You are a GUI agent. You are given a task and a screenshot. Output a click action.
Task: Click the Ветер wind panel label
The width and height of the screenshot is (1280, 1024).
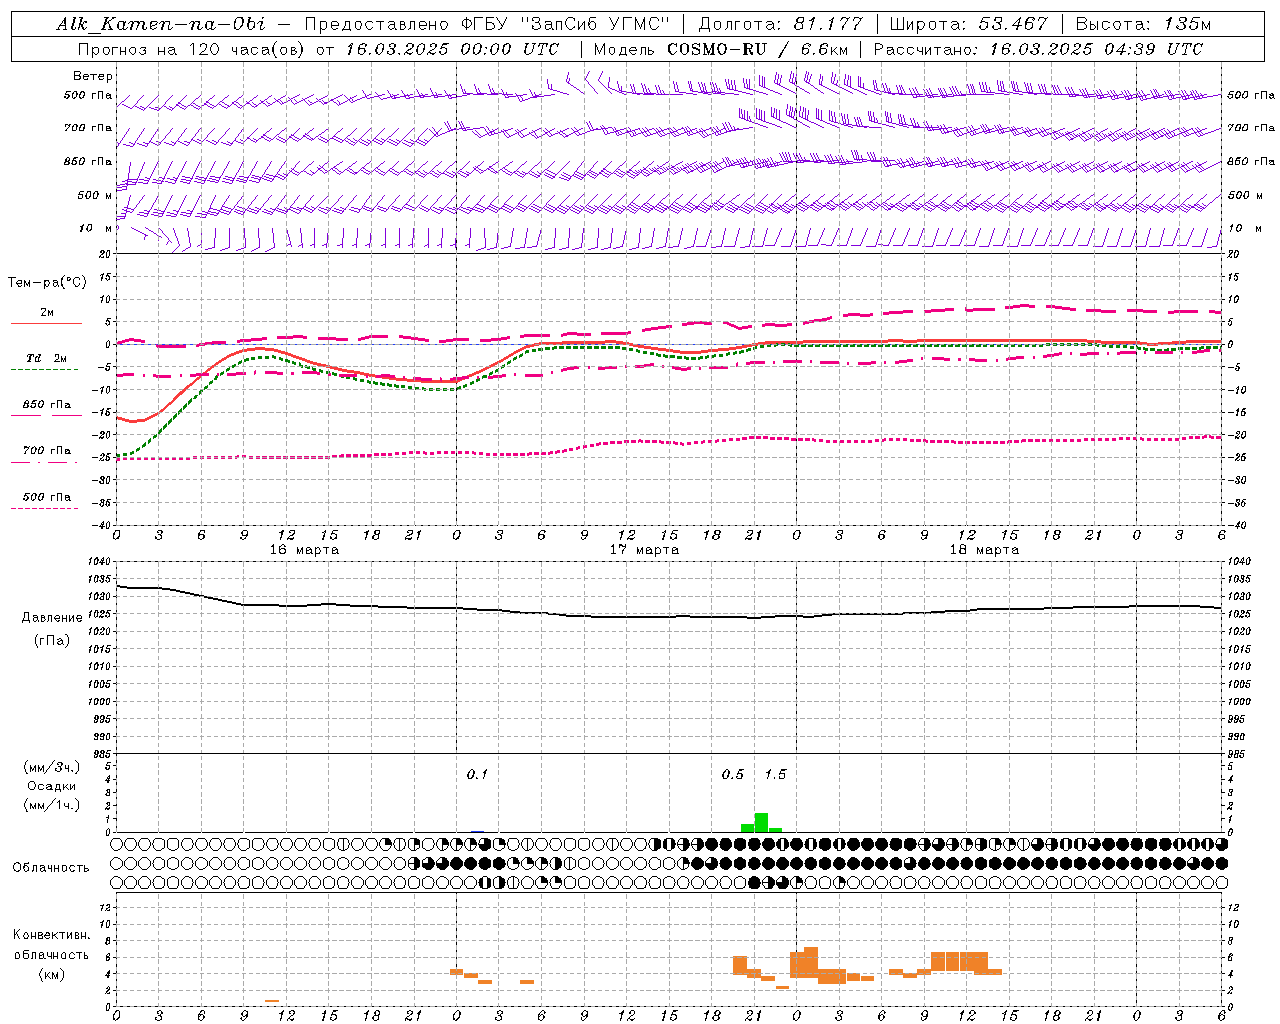click(93, 76)
